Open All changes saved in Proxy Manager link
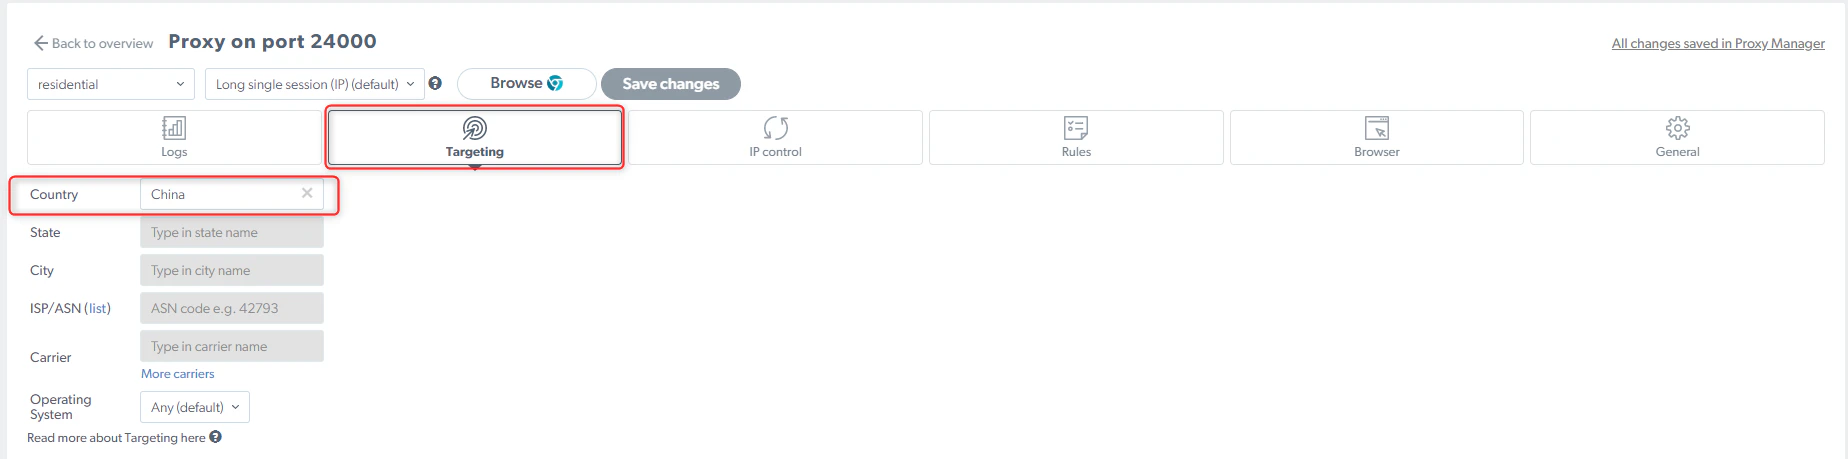Image resolution: width=1848 pixels, height=459 pixels. [1718, 43]
